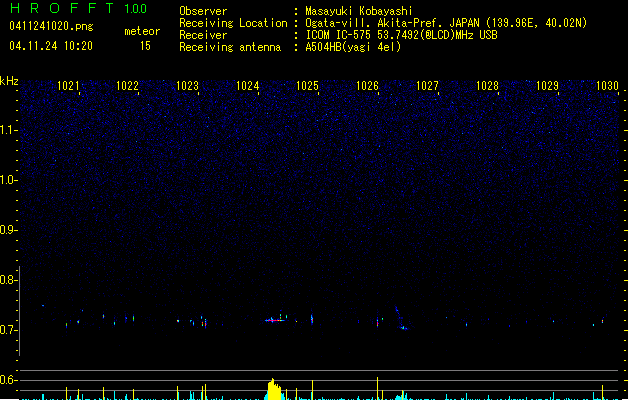
Task: Click the 1030 time axis marker
Action: tap(607, 86)
